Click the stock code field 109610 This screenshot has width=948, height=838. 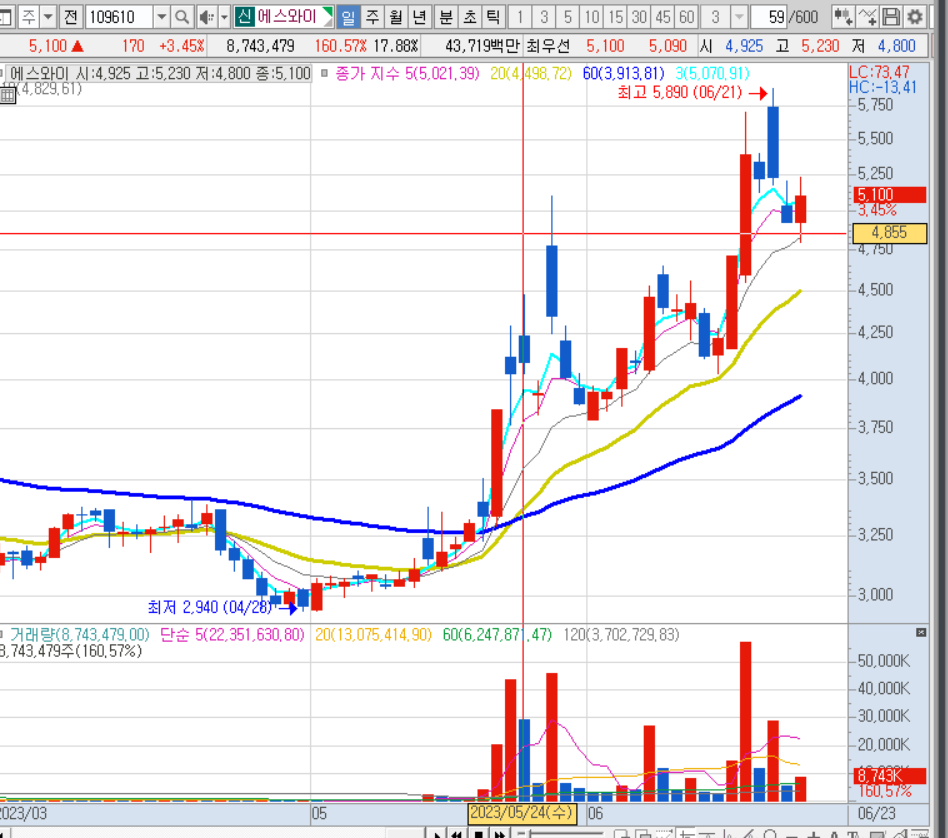point(119,17)
